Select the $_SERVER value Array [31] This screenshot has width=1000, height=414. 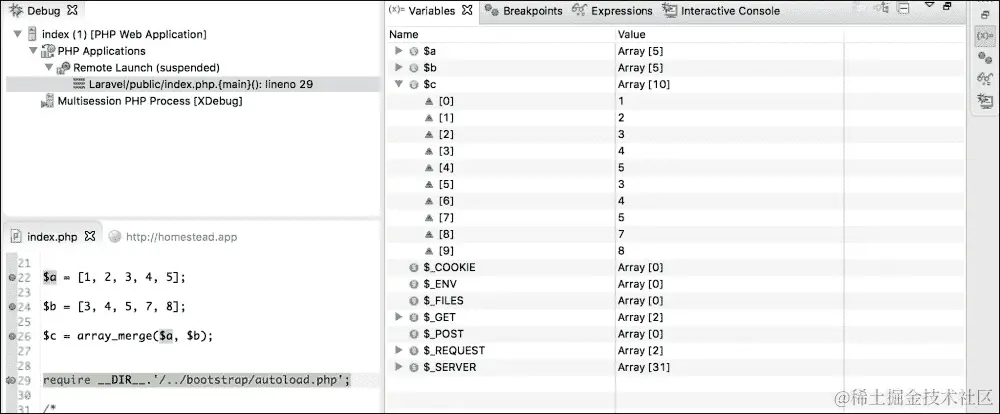tap(643, 367)
